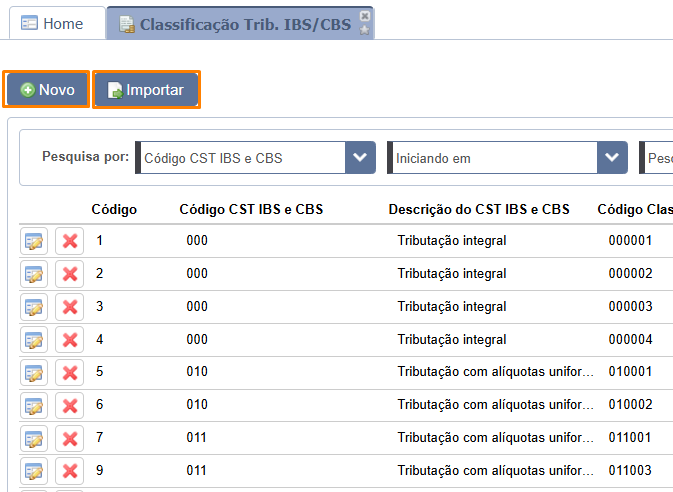Delete the record with code 1
This screenshot has width=673, height=492.
[x=70, y=241]
